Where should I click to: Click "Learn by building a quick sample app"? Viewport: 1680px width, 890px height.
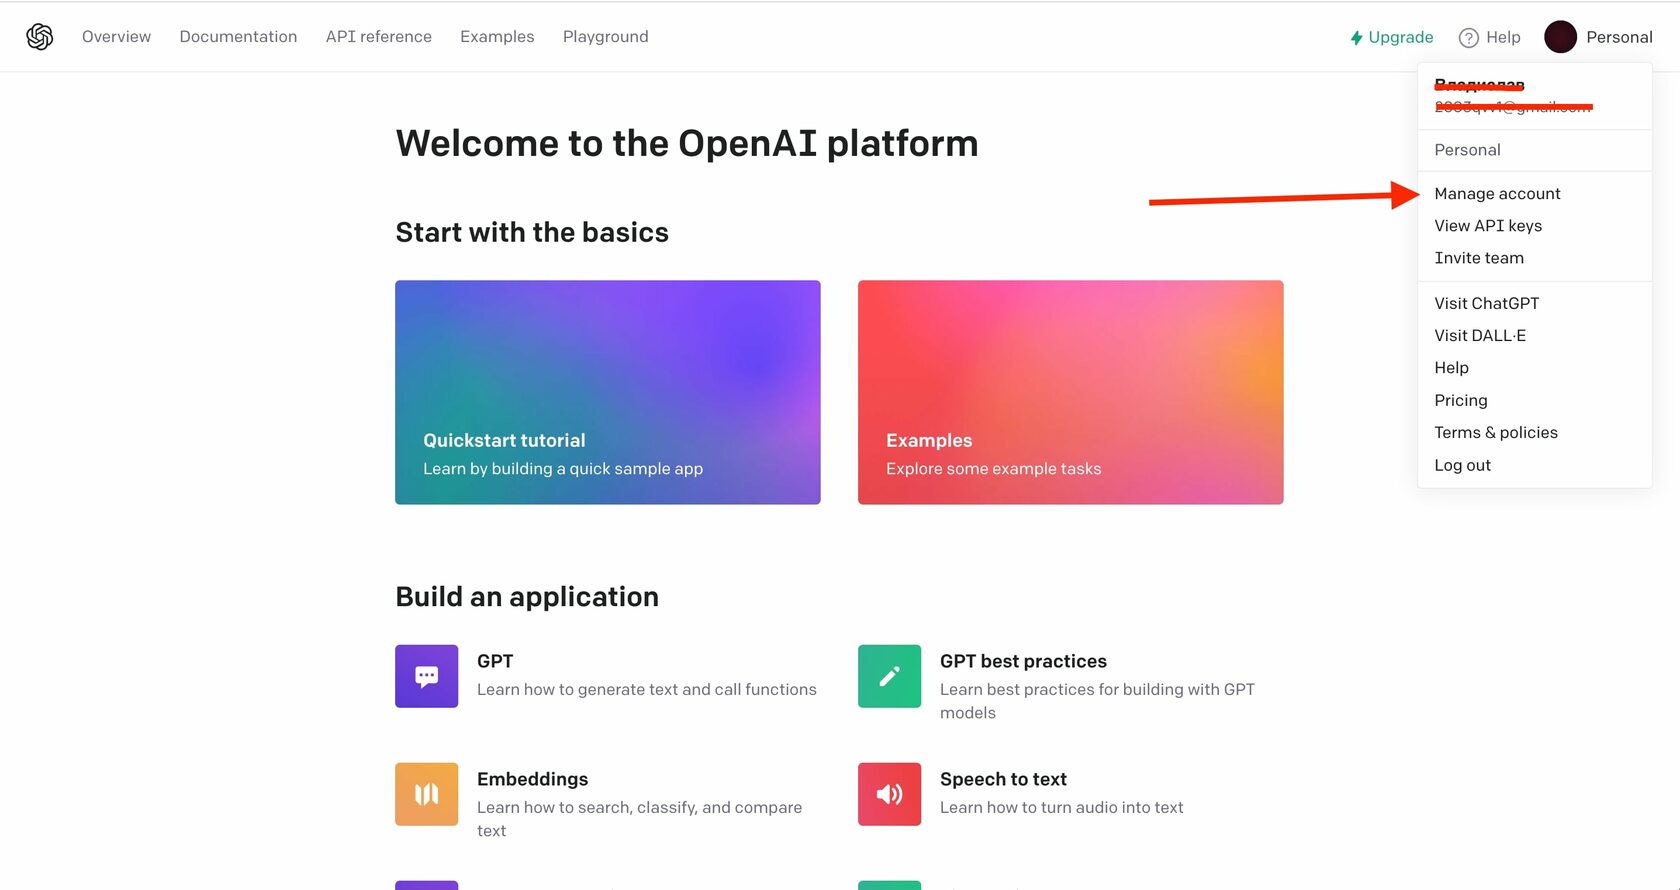coord(563,469)
